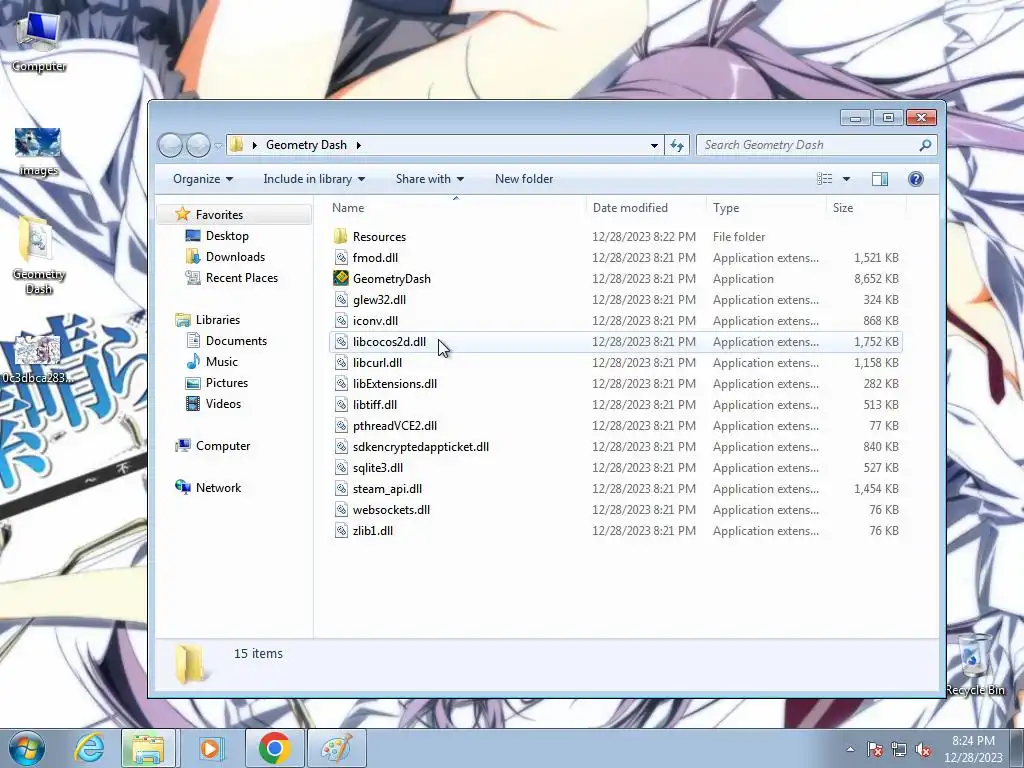Expand the arrow after Geometry Dash breadcrumb
Image resolution: width=1024 pixels, height=768 pixels.
359,145
